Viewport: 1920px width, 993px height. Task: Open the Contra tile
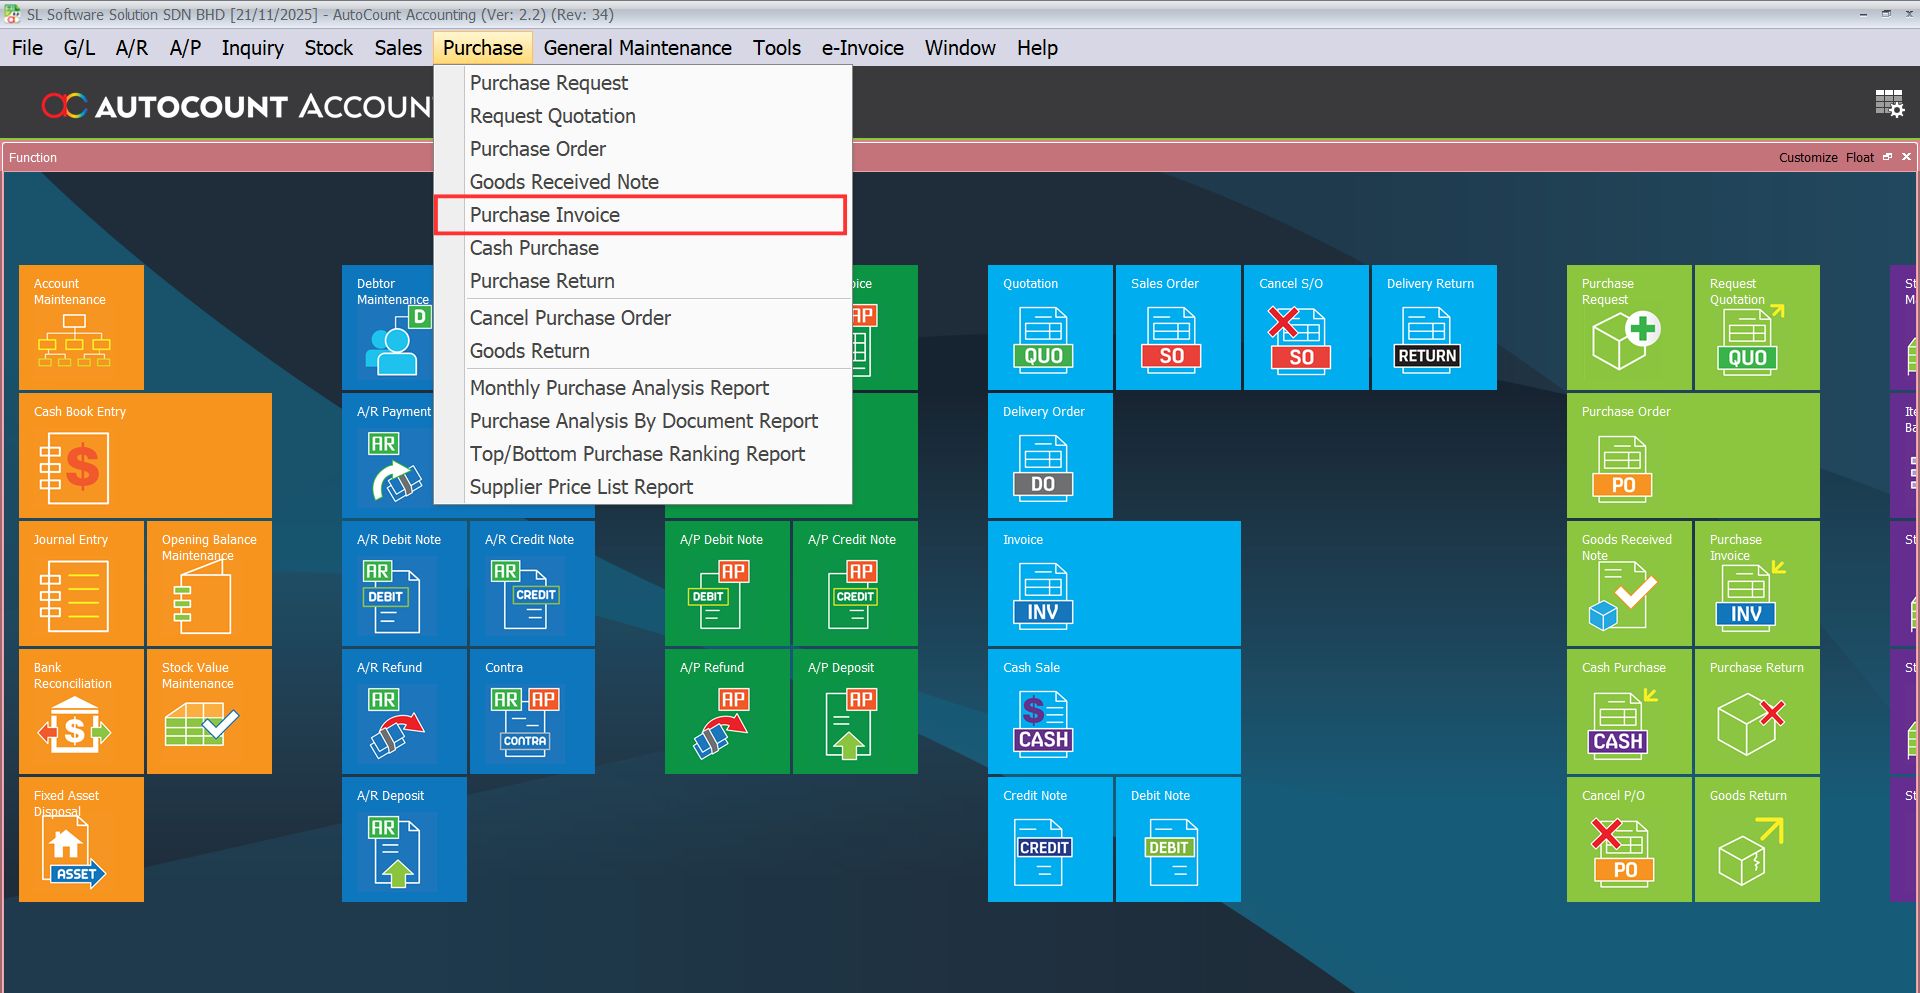[x=531, y=711]
